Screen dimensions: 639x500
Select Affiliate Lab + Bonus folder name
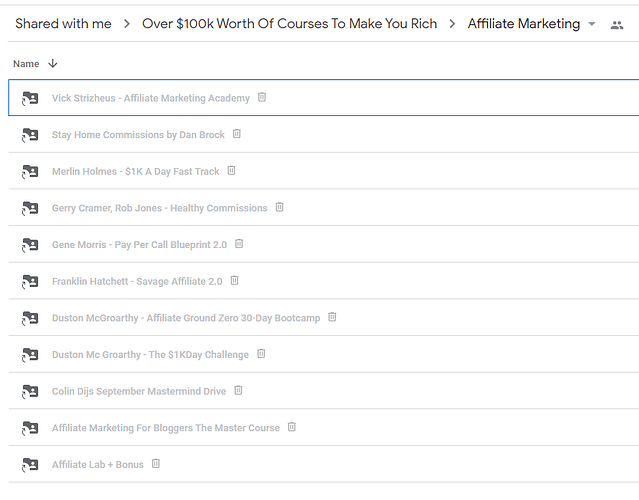pos(98,465)
